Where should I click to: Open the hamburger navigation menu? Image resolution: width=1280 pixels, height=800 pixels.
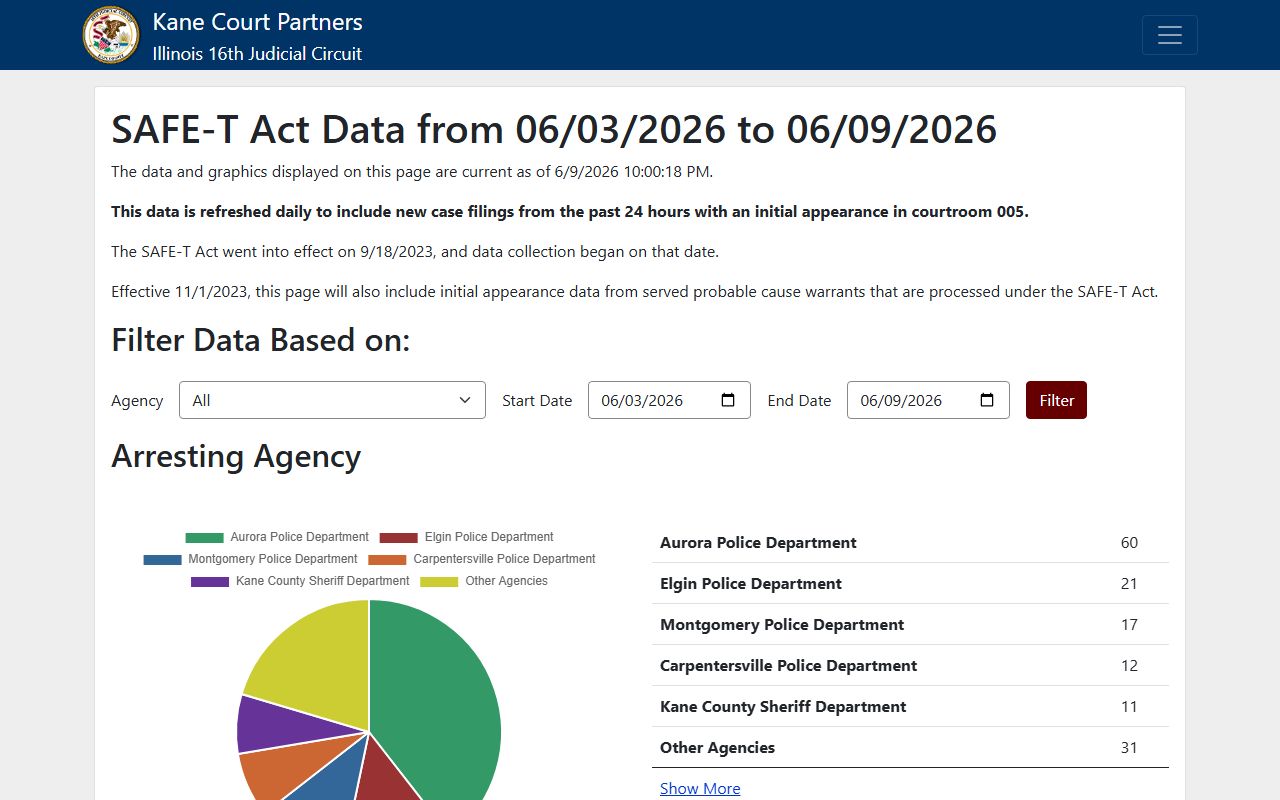(x=1170, y=35)
